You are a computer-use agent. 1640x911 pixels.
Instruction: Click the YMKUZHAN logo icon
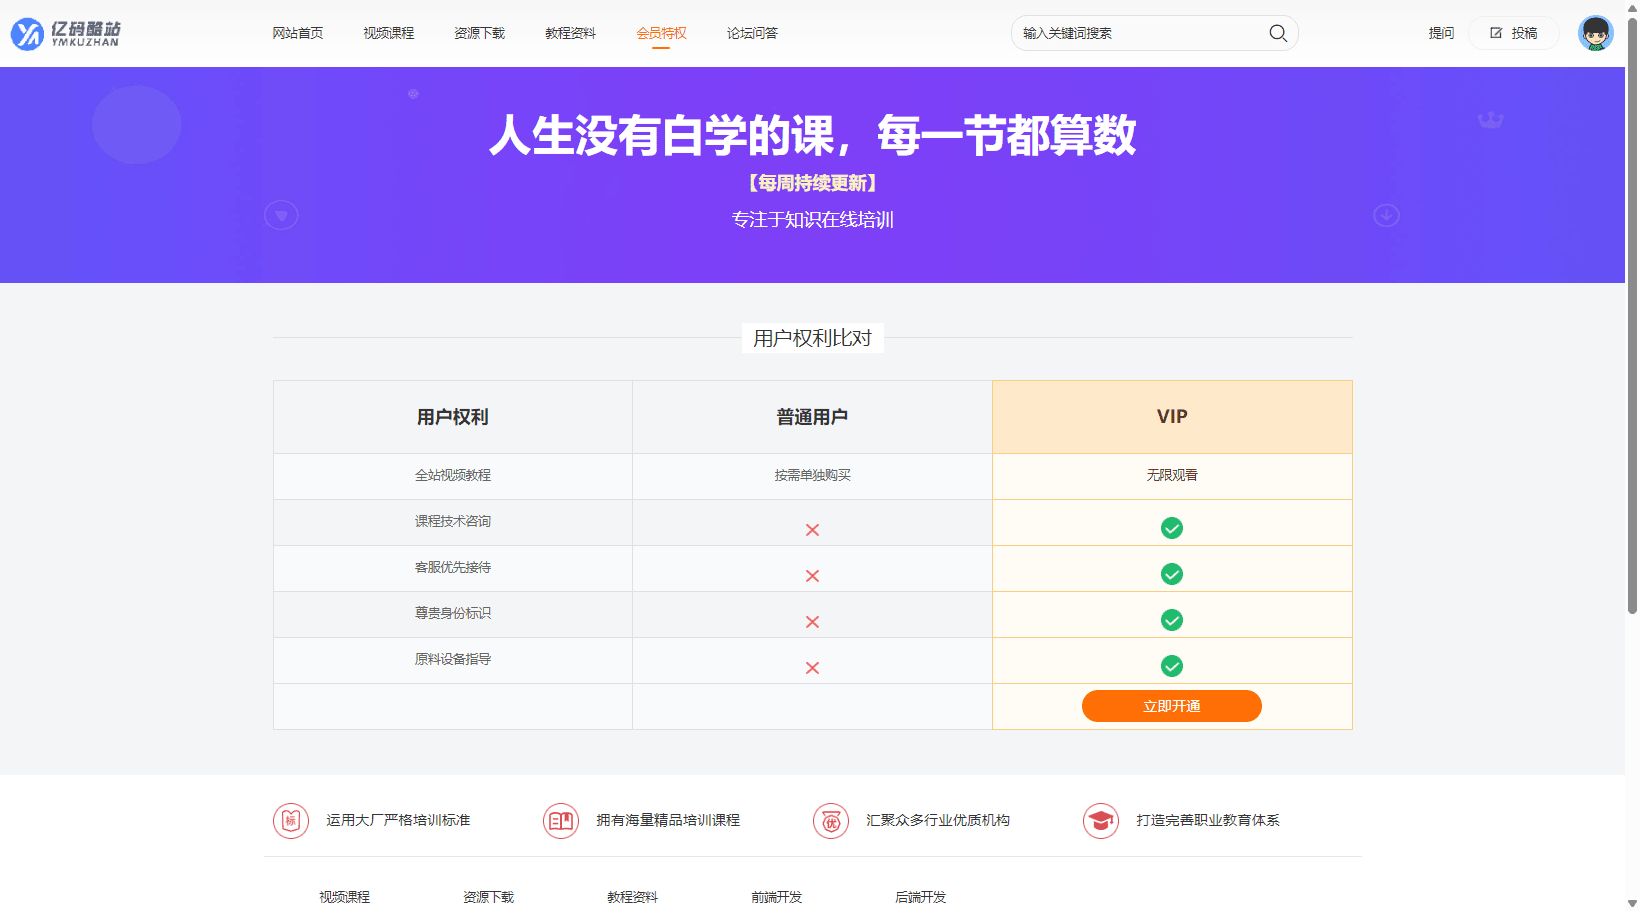tap(26, 33)
